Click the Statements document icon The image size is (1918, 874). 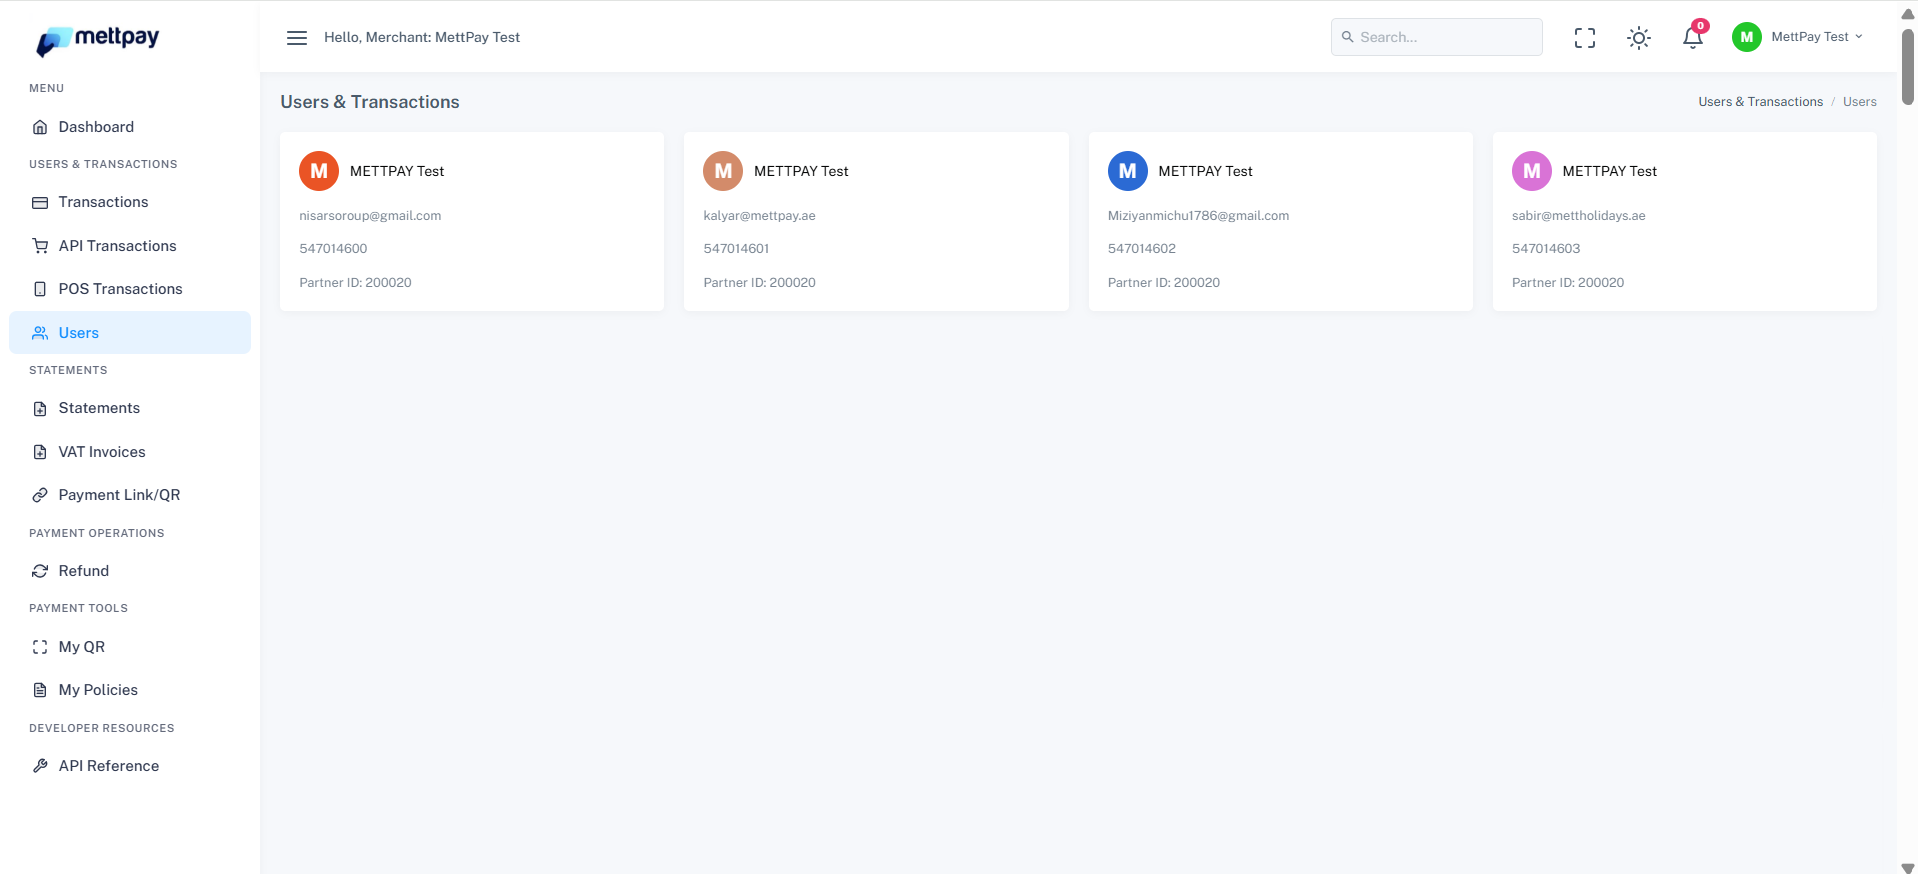[40, 408]
